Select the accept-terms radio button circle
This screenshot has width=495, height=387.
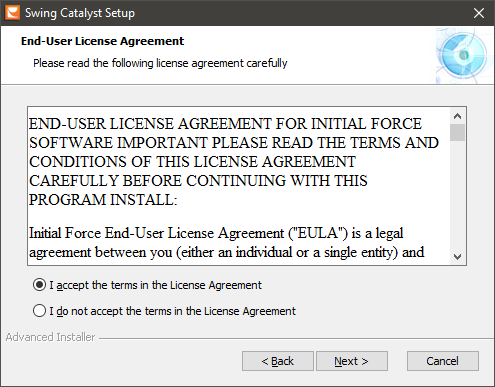point(39,285)
